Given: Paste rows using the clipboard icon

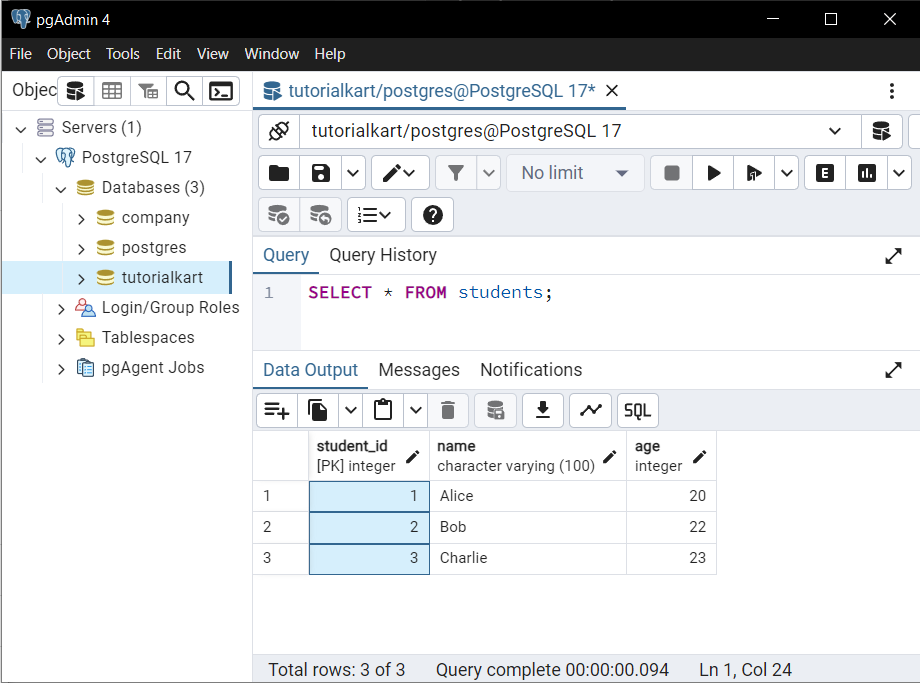Looking at the screenshot, I should coord(383,410).
